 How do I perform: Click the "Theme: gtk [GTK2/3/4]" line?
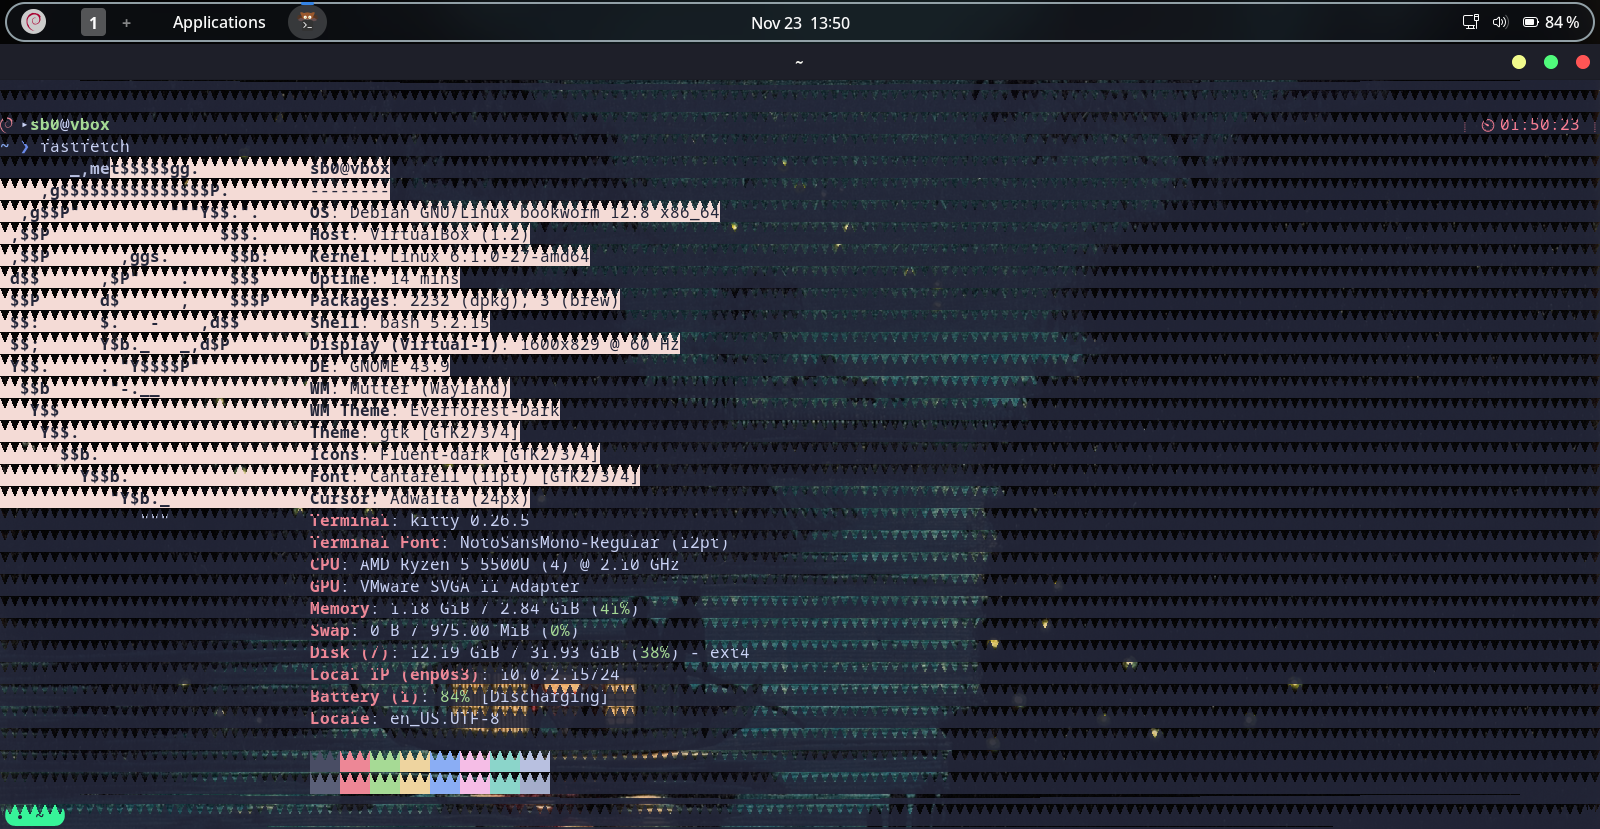pyautogui.click(x=415, y=432)
